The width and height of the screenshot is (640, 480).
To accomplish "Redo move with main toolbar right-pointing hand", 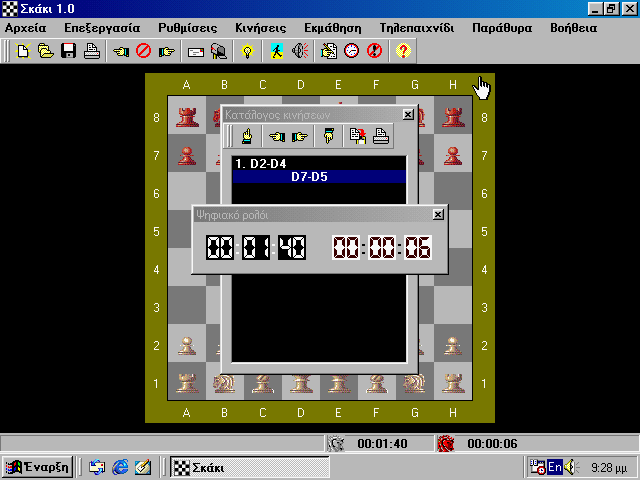I will pos(167,51).
